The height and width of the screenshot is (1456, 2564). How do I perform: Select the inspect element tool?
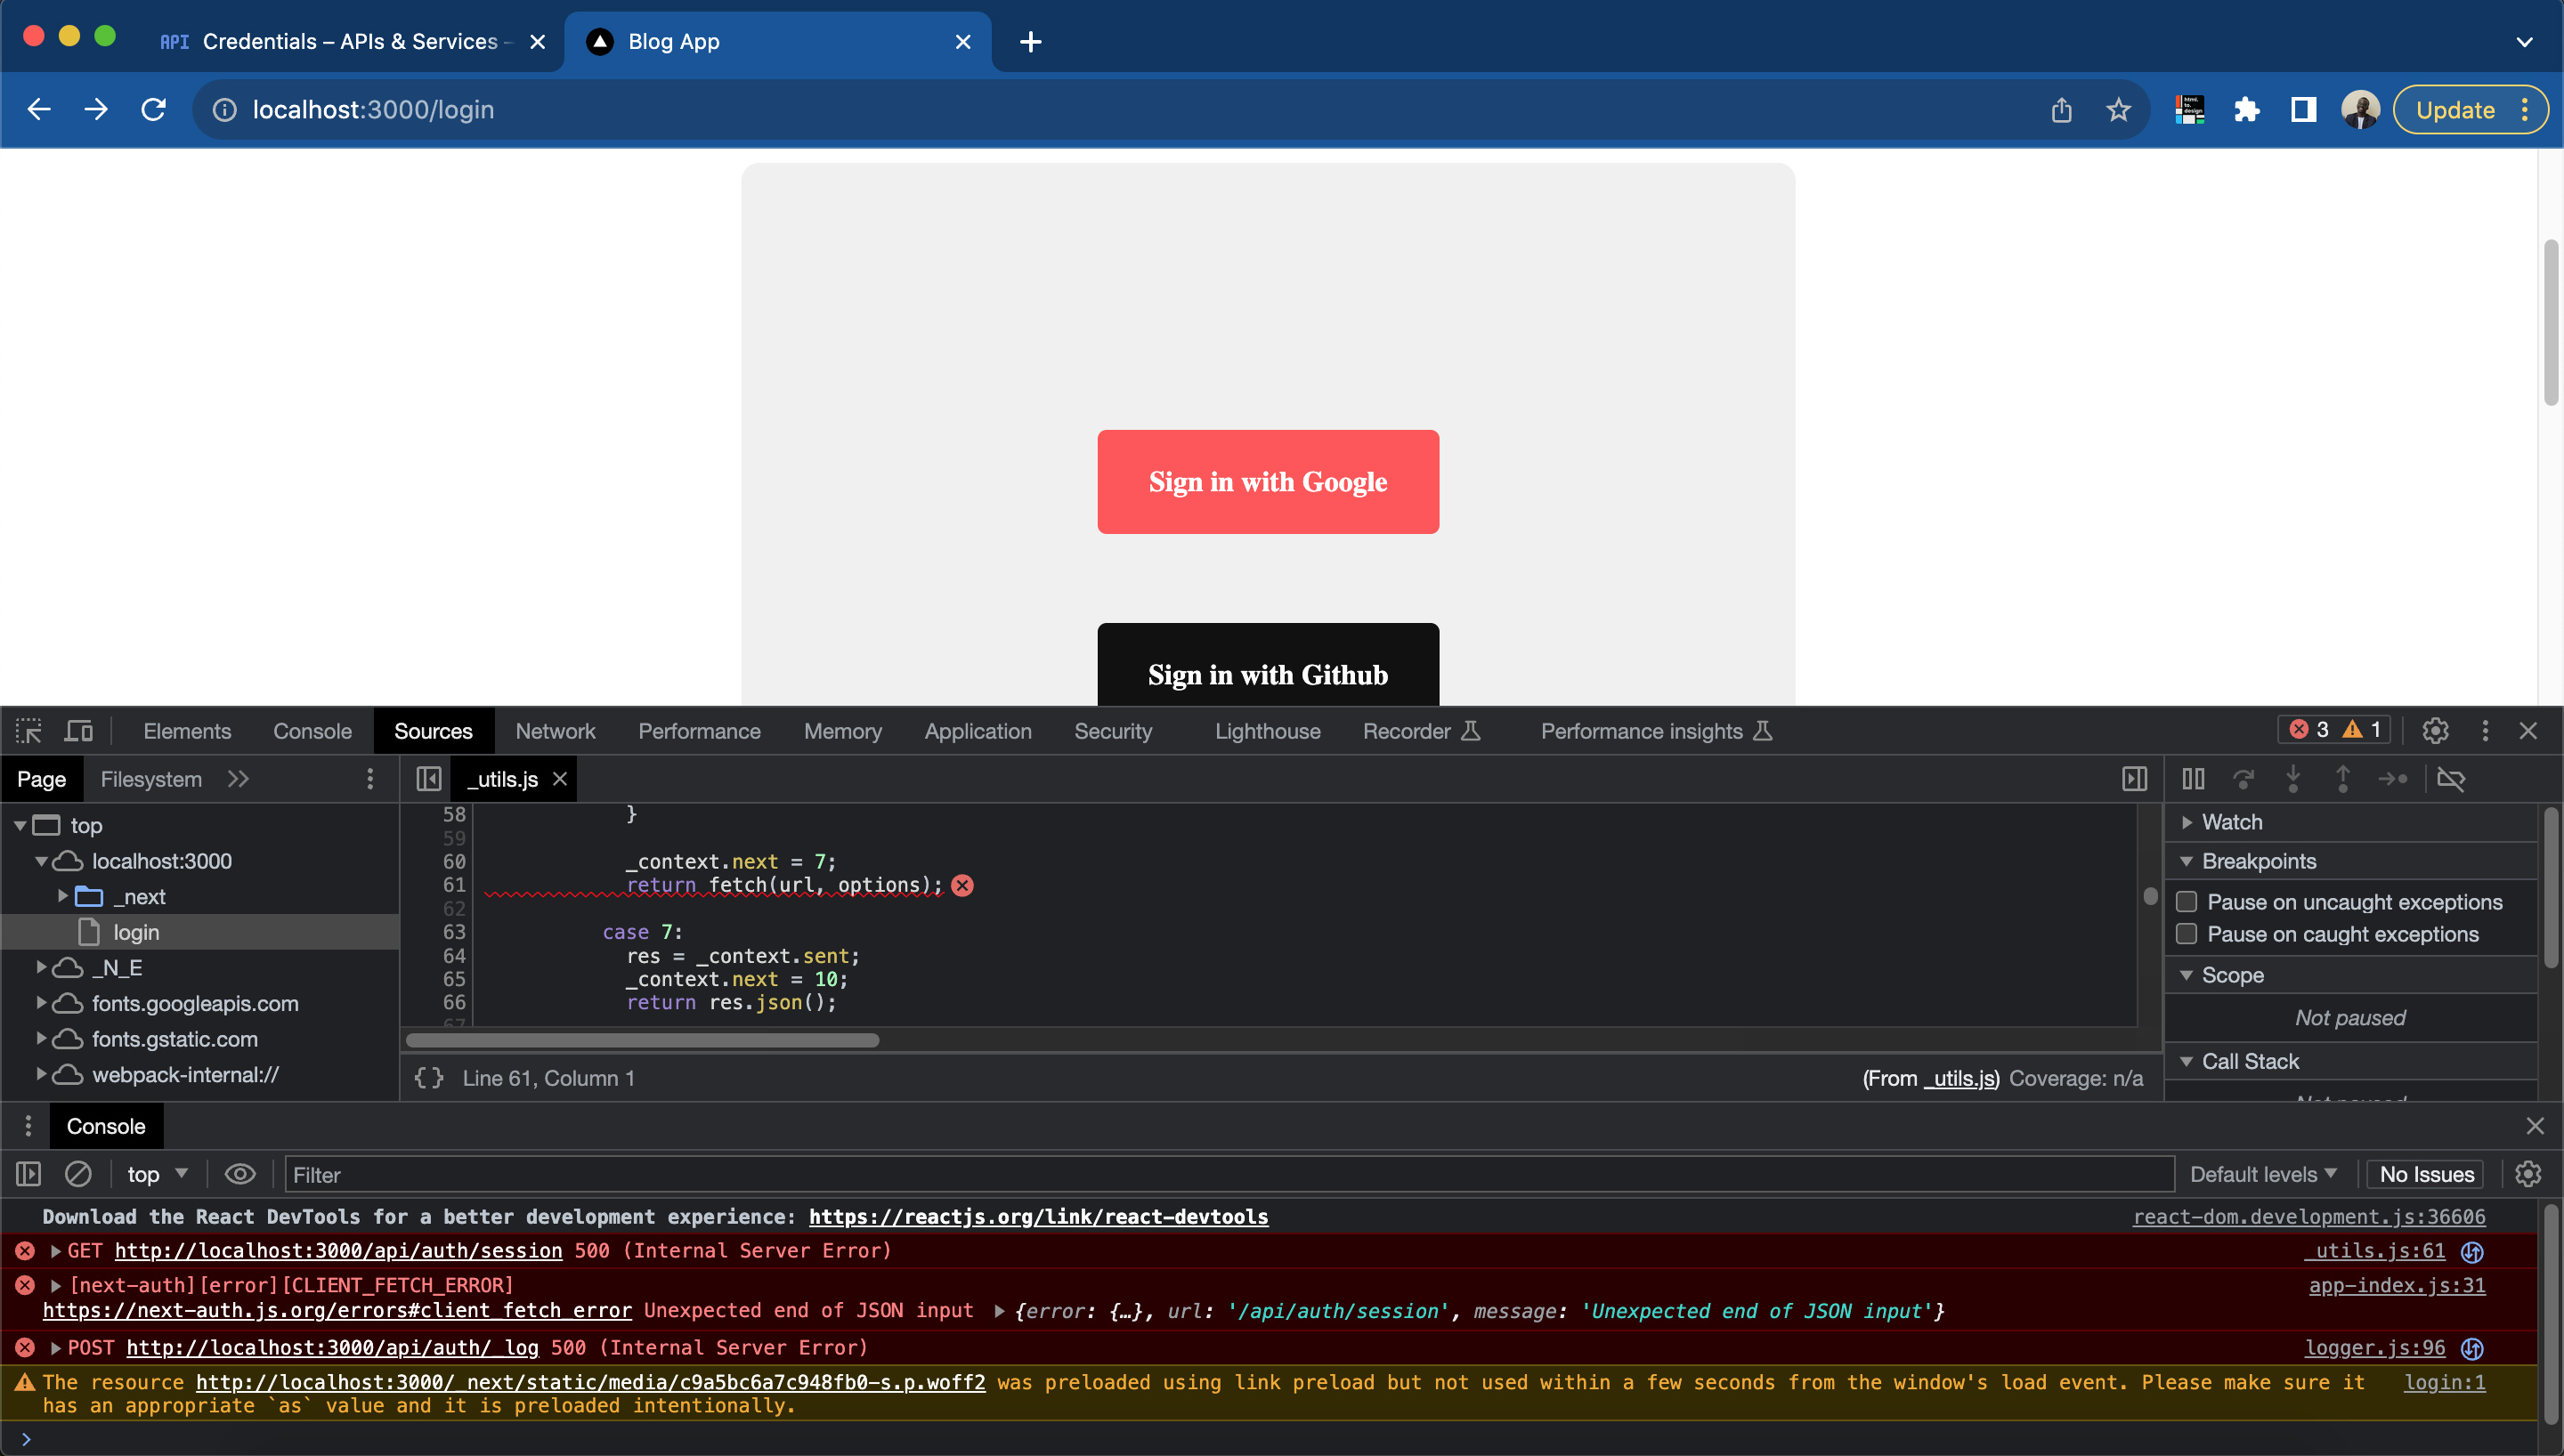[28, 731]
